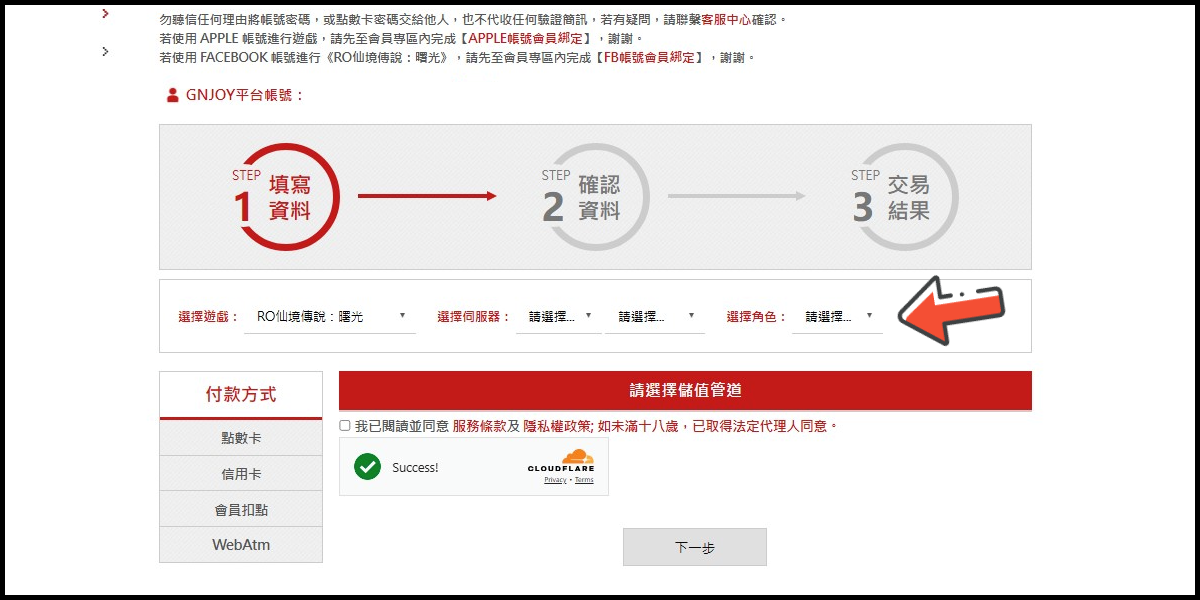Click the green Success checkmark icon
The width and height of the screenshot is (1200, 600).
367,467
